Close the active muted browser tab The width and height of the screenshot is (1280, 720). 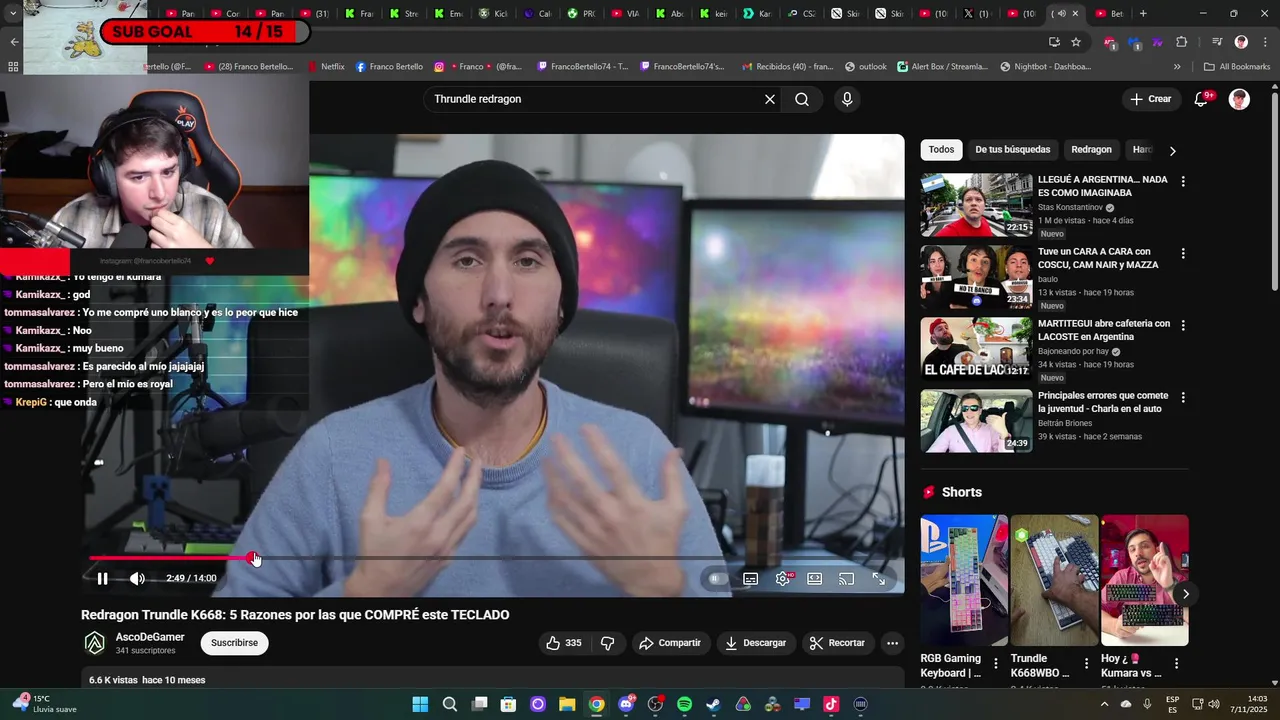click(x=1075, y=14)
